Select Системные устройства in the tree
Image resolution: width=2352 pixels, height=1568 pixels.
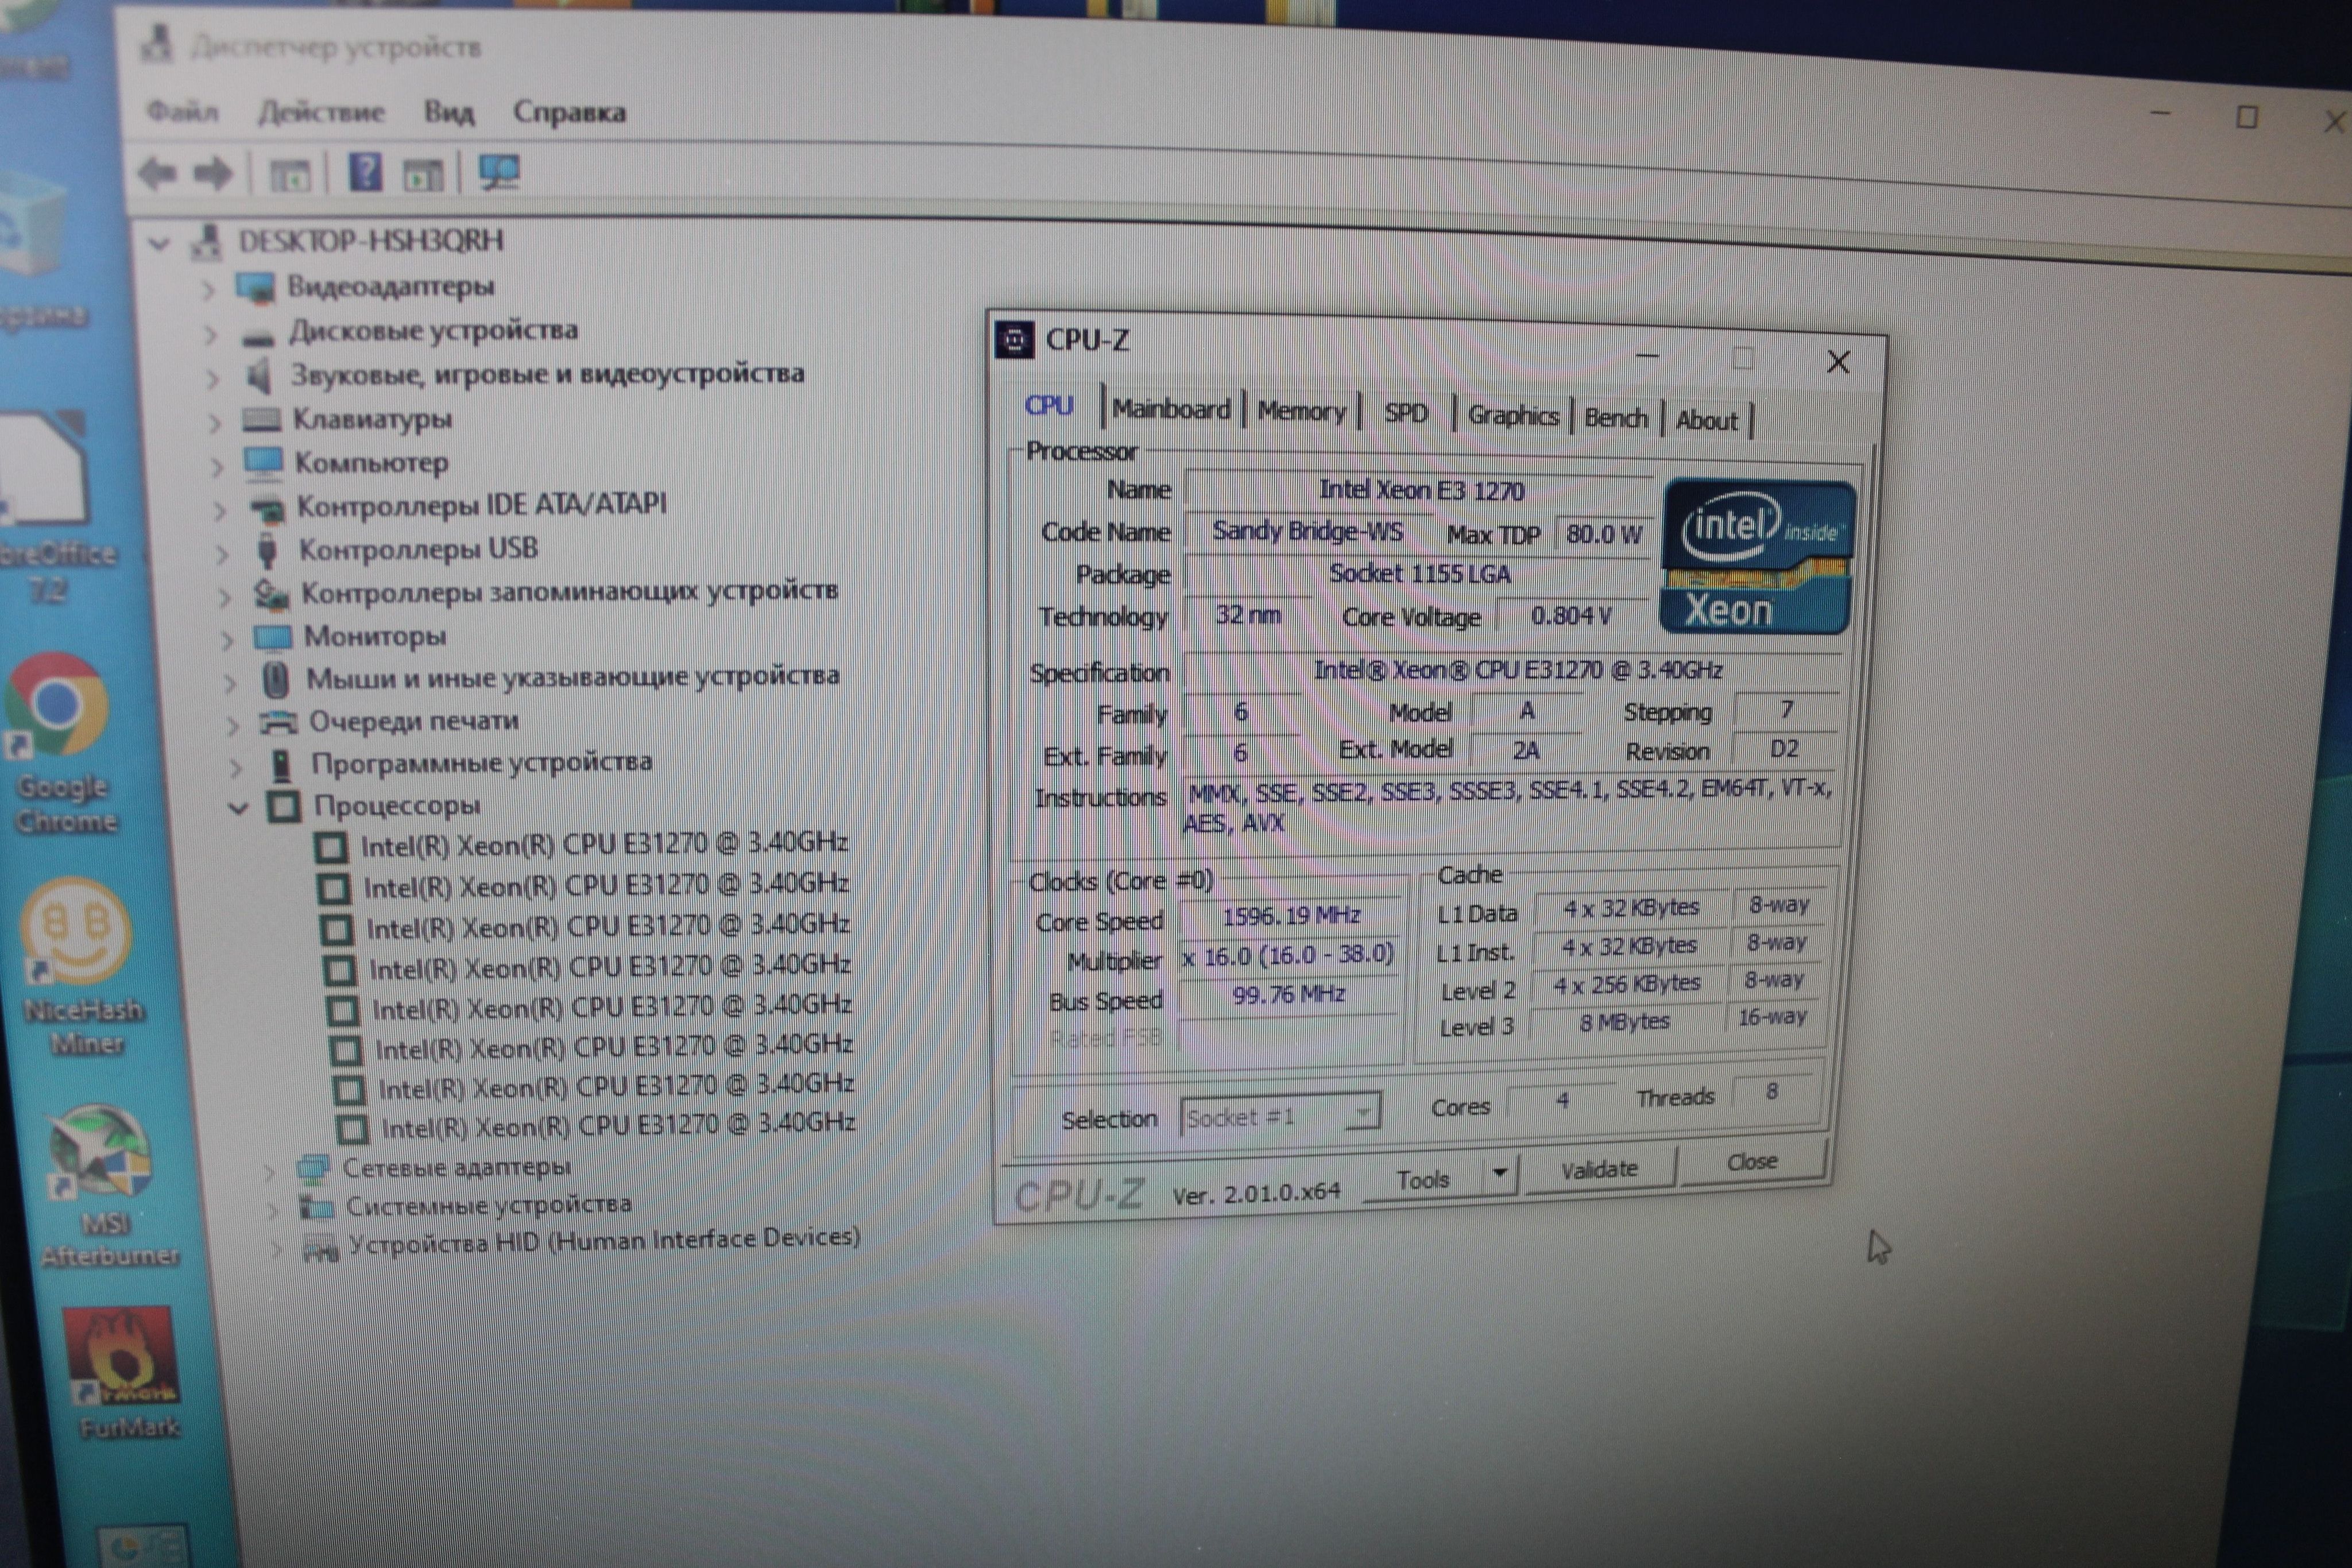pyautogui.click(x=488, y=1205)
